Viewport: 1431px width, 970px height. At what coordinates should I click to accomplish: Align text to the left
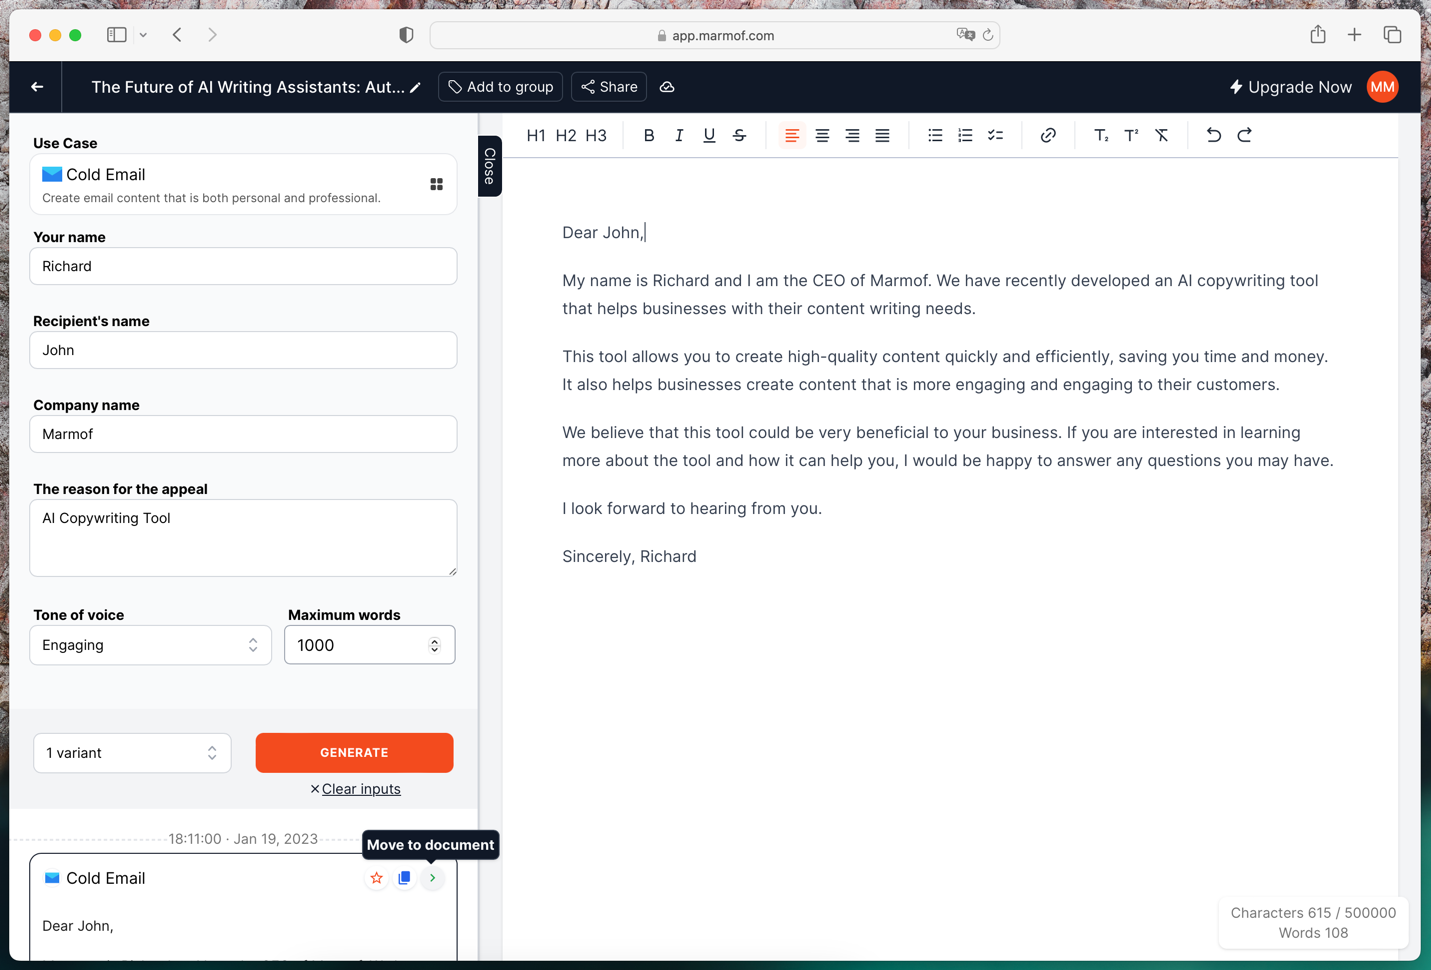[x=792, y=135]
